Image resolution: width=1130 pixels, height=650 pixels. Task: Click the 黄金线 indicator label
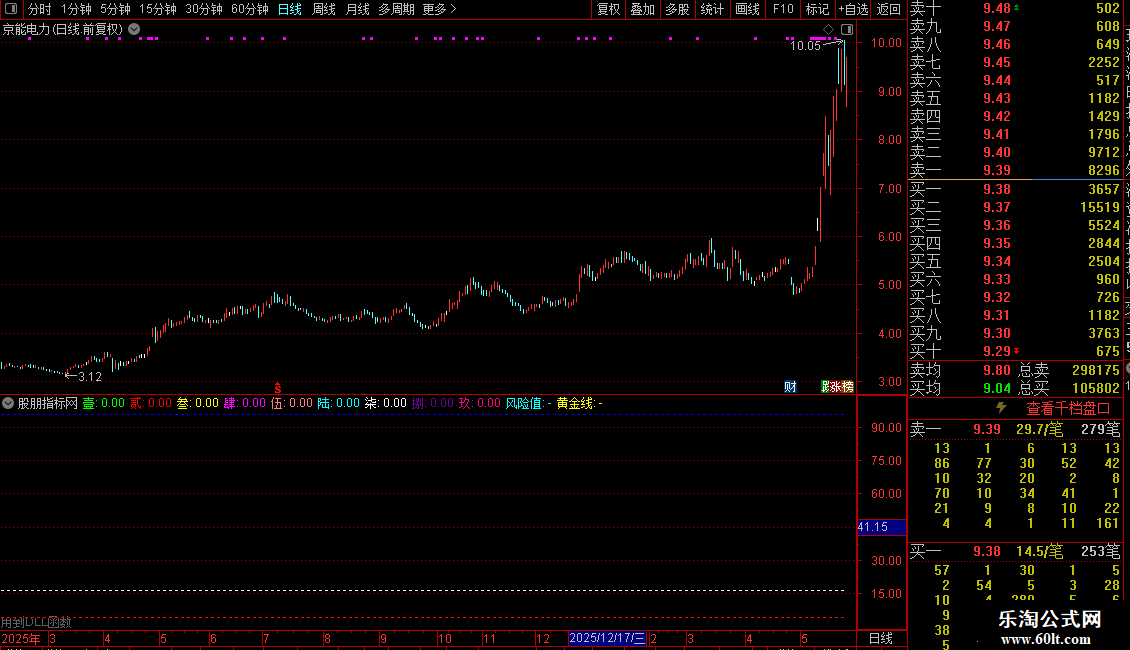pos(579,403)
